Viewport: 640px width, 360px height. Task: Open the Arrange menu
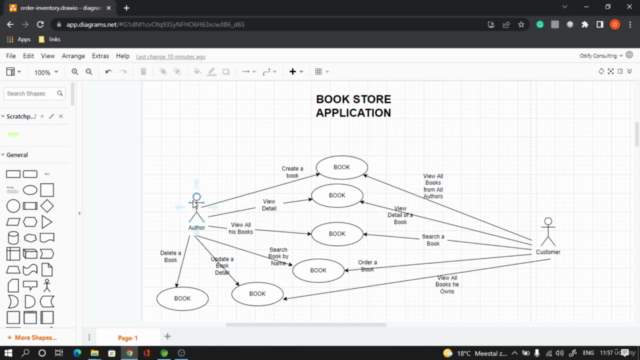[73, 56]
